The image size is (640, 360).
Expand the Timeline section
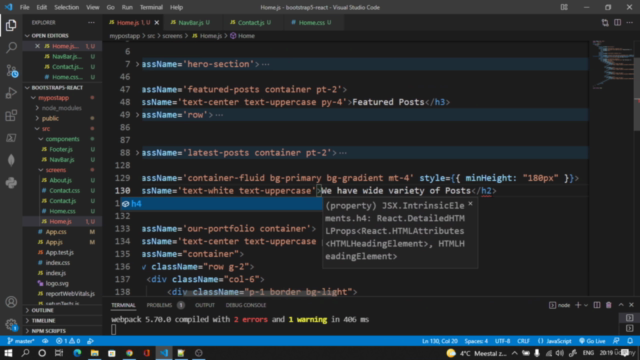coord(43,320)
